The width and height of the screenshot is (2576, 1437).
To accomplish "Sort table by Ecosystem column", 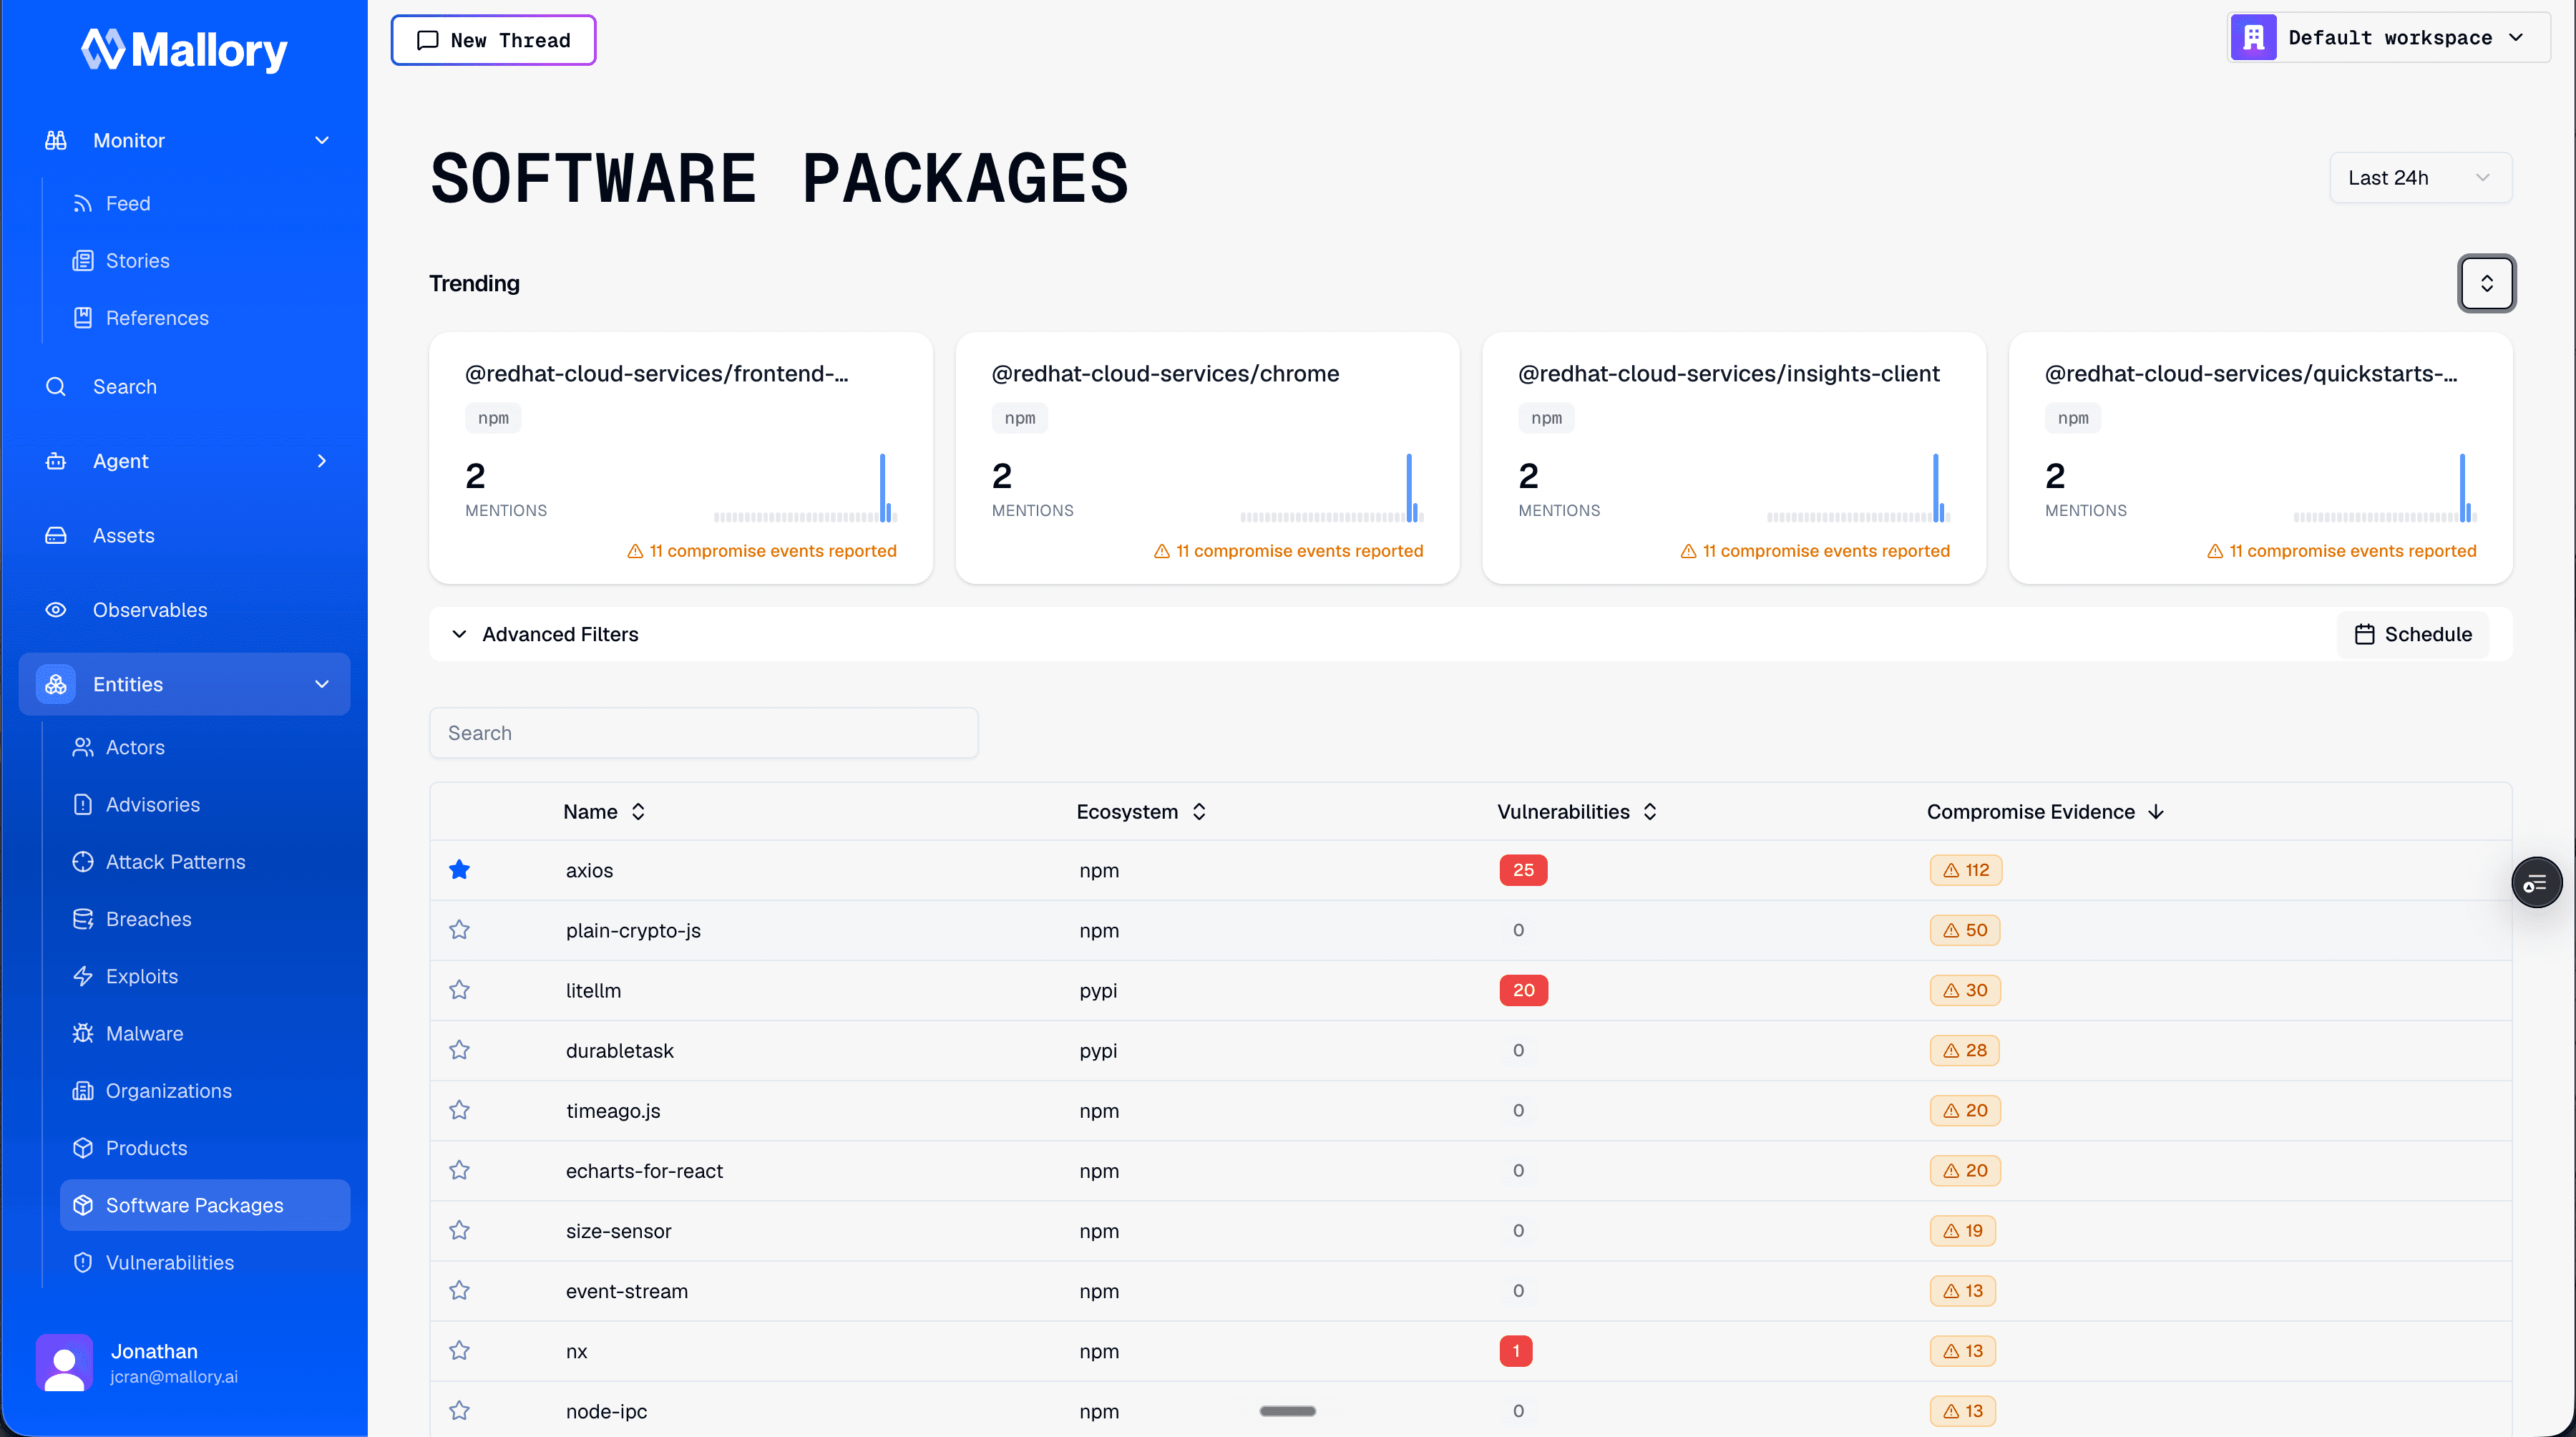I will coord(1141,812).
